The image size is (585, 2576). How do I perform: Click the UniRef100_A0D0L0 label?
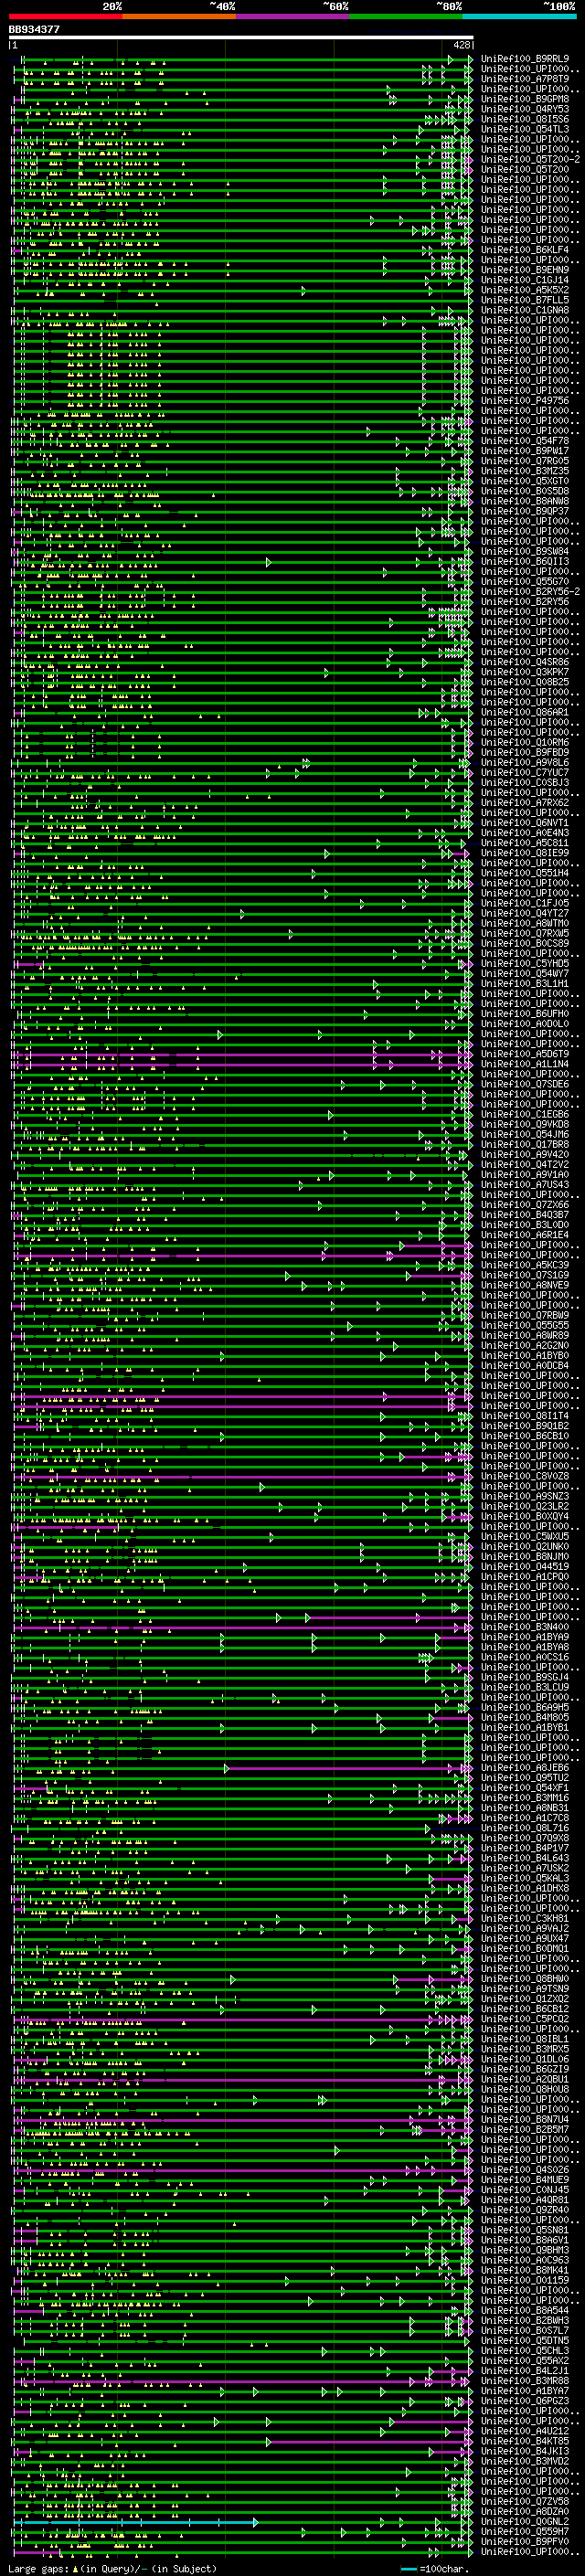tap(525, 1024)
